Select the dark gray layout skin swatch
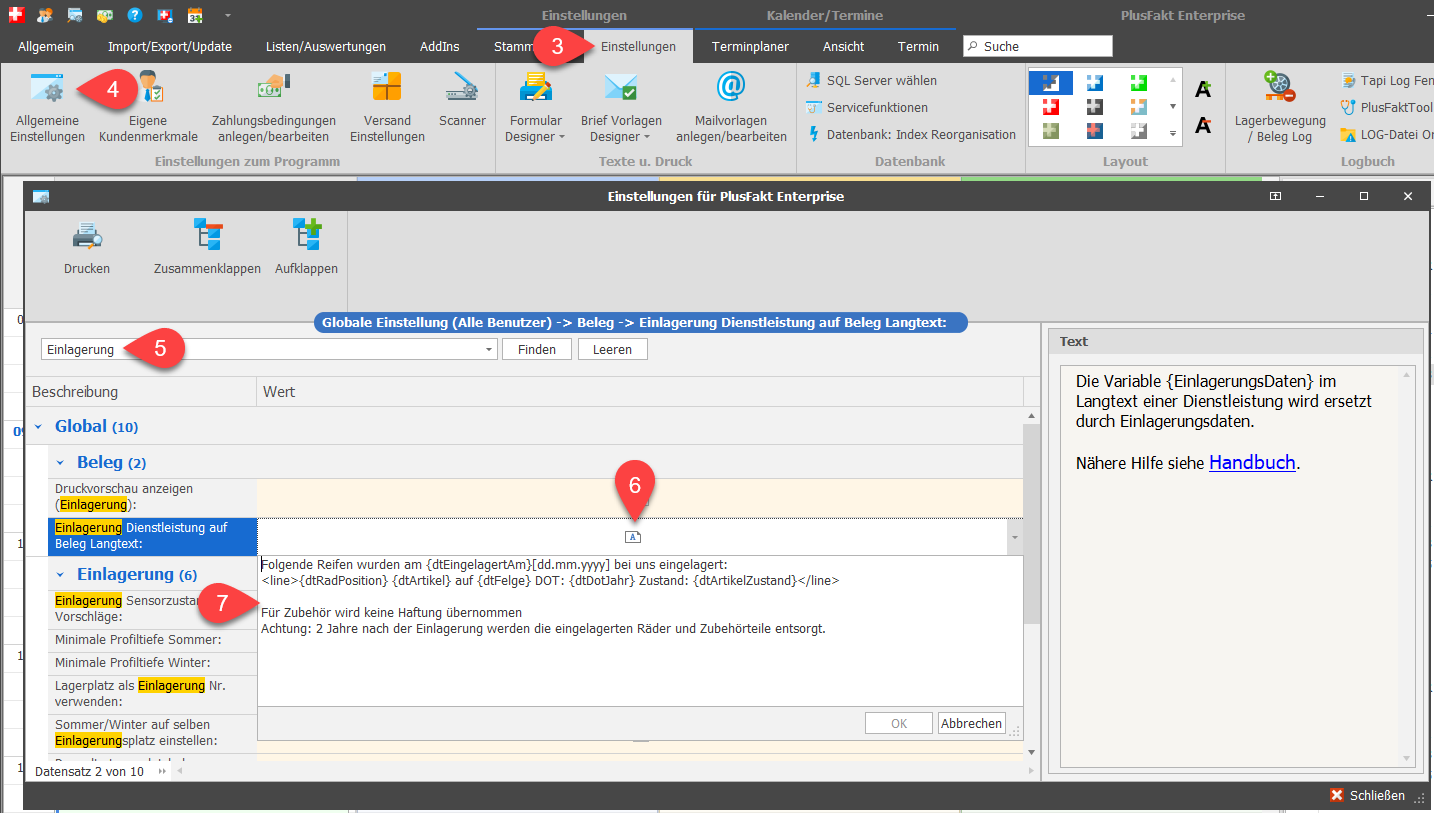Screen dimensions: 1434x813 [1095, 106]
